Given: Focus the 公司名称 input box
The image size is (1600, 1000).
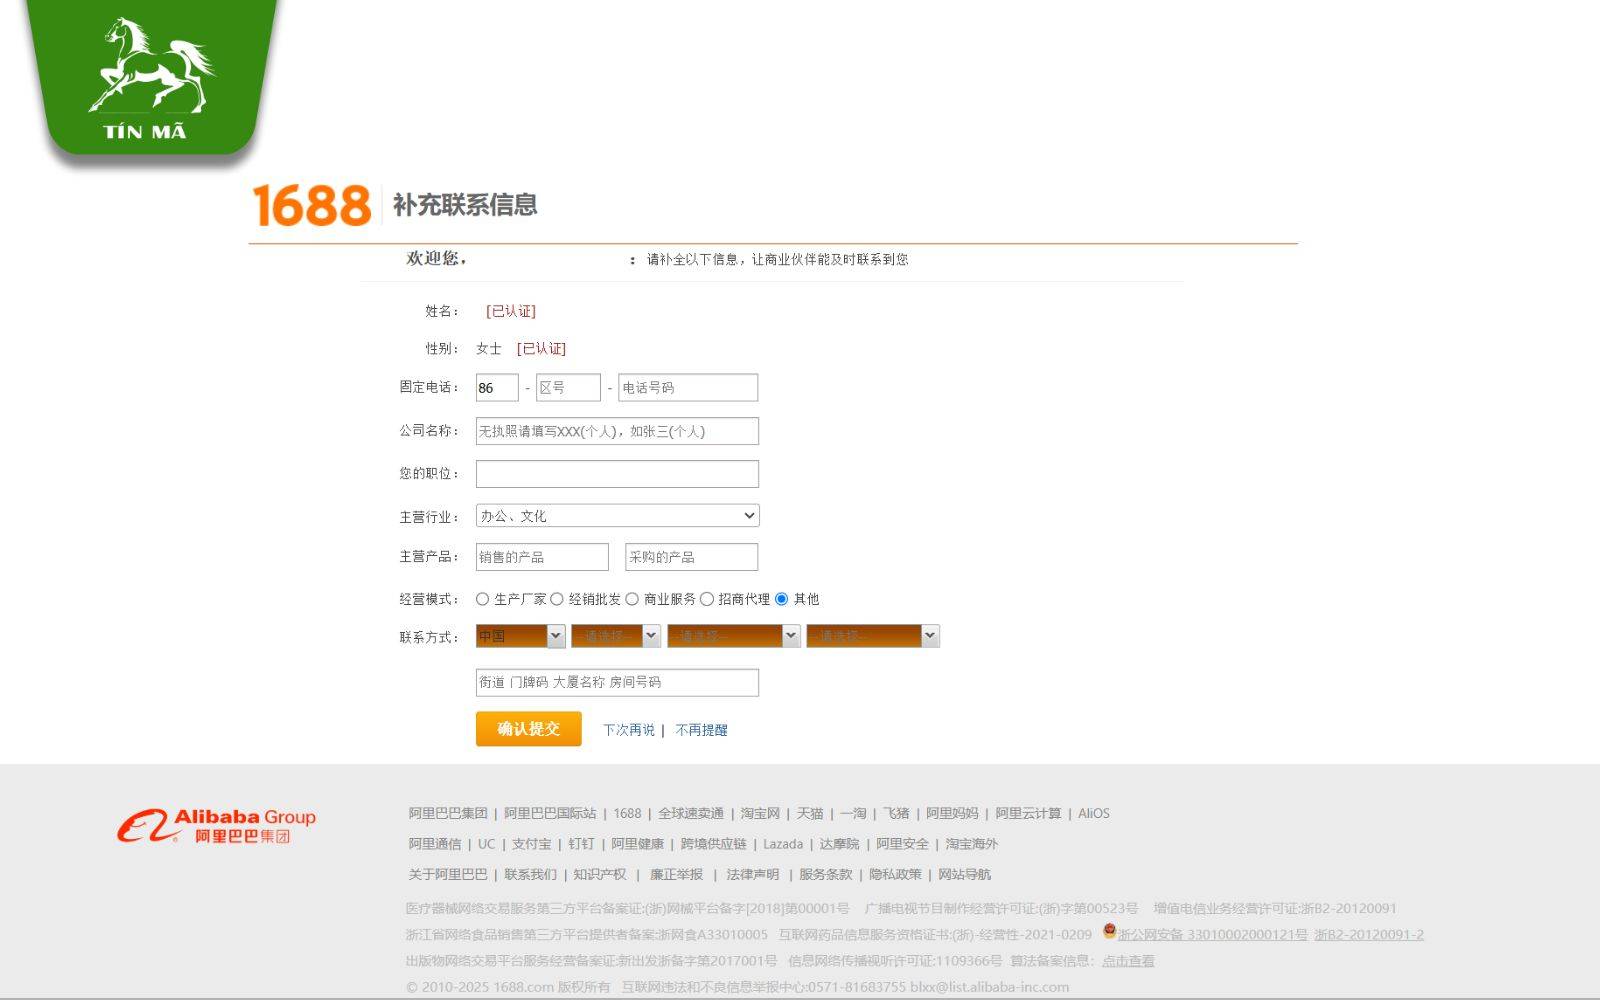Looking at the screenshot, I should pos(617,431).
